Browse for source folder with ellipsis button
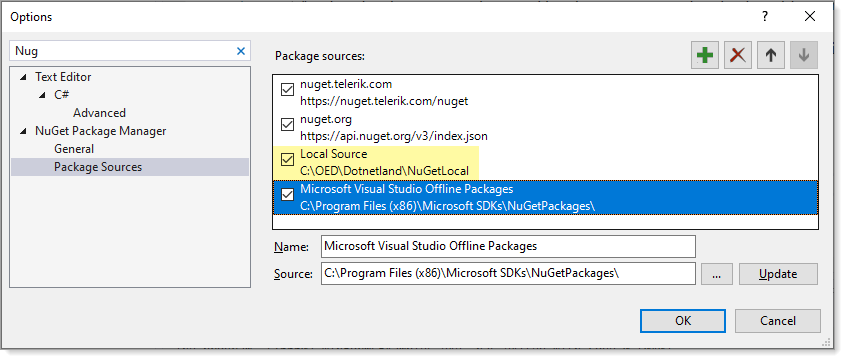Image resolution: width=846 pixels, height=361 pixels. 717,274
